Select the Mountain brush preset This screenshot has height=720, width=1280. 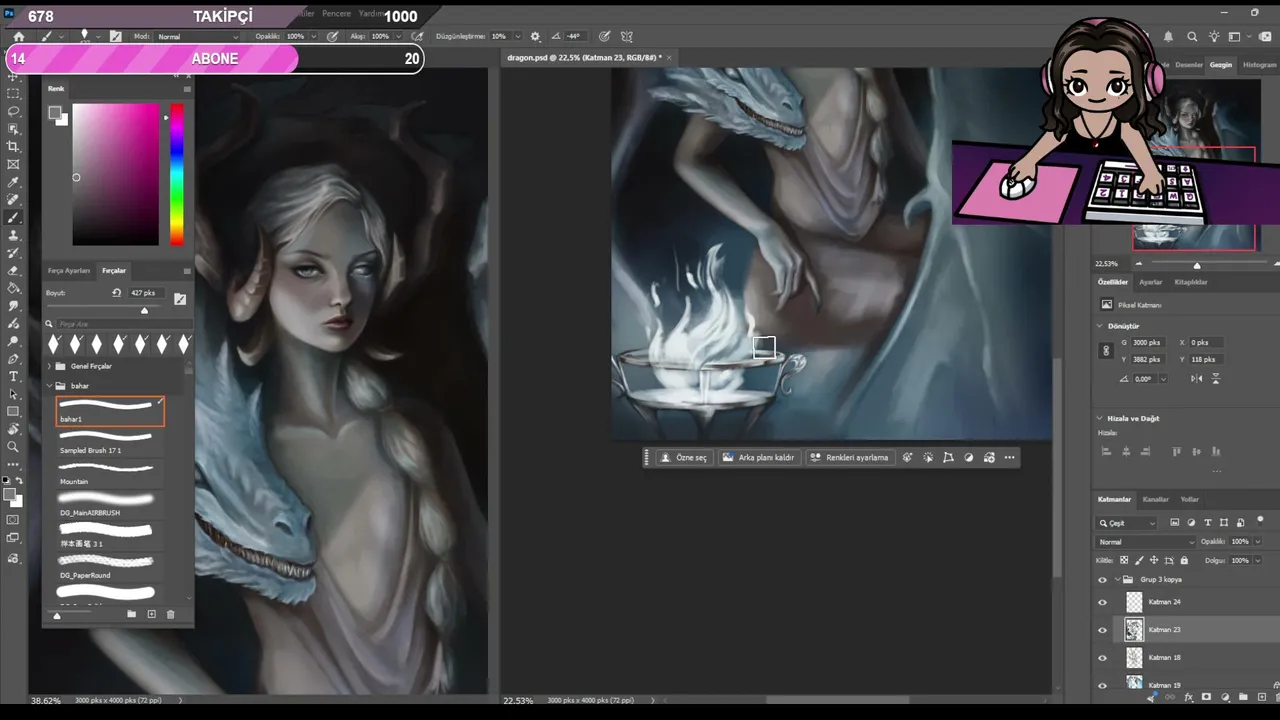coord(110,473)
